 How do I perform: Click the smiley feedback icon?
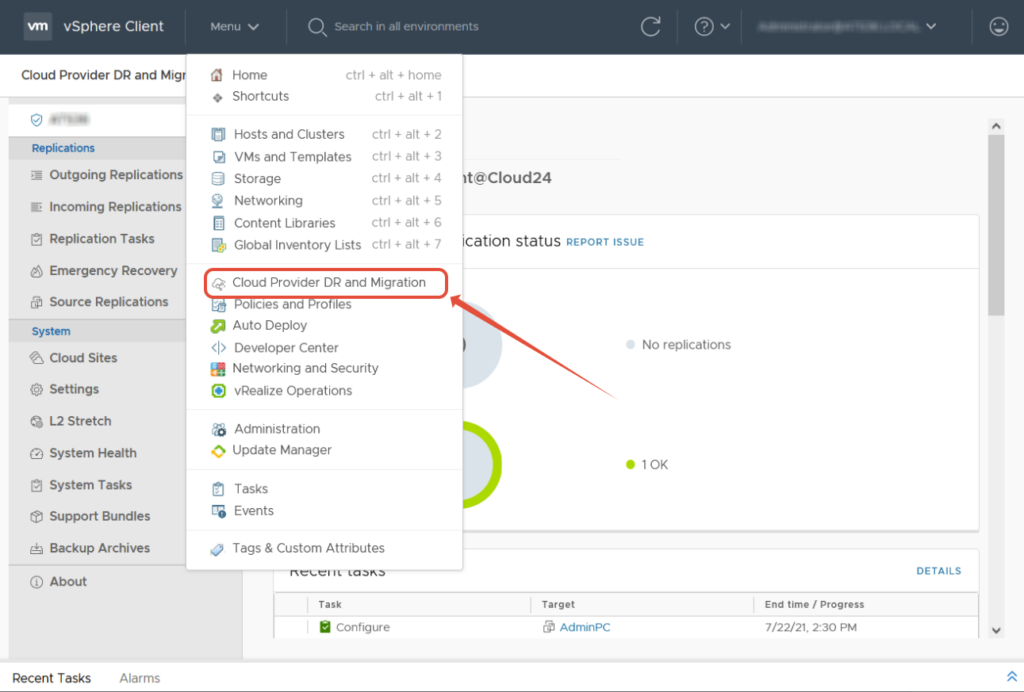point(999,27)
